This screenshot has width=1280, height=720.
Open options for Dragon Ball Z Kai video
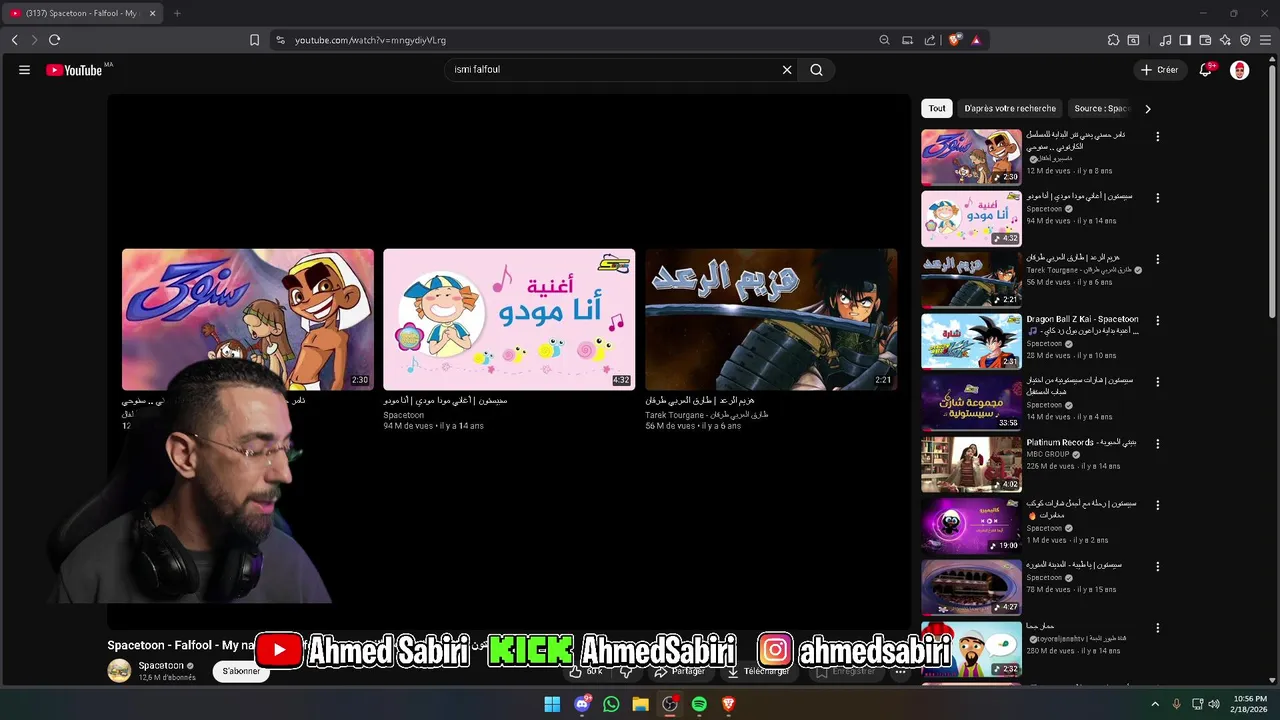(1158, 321)
